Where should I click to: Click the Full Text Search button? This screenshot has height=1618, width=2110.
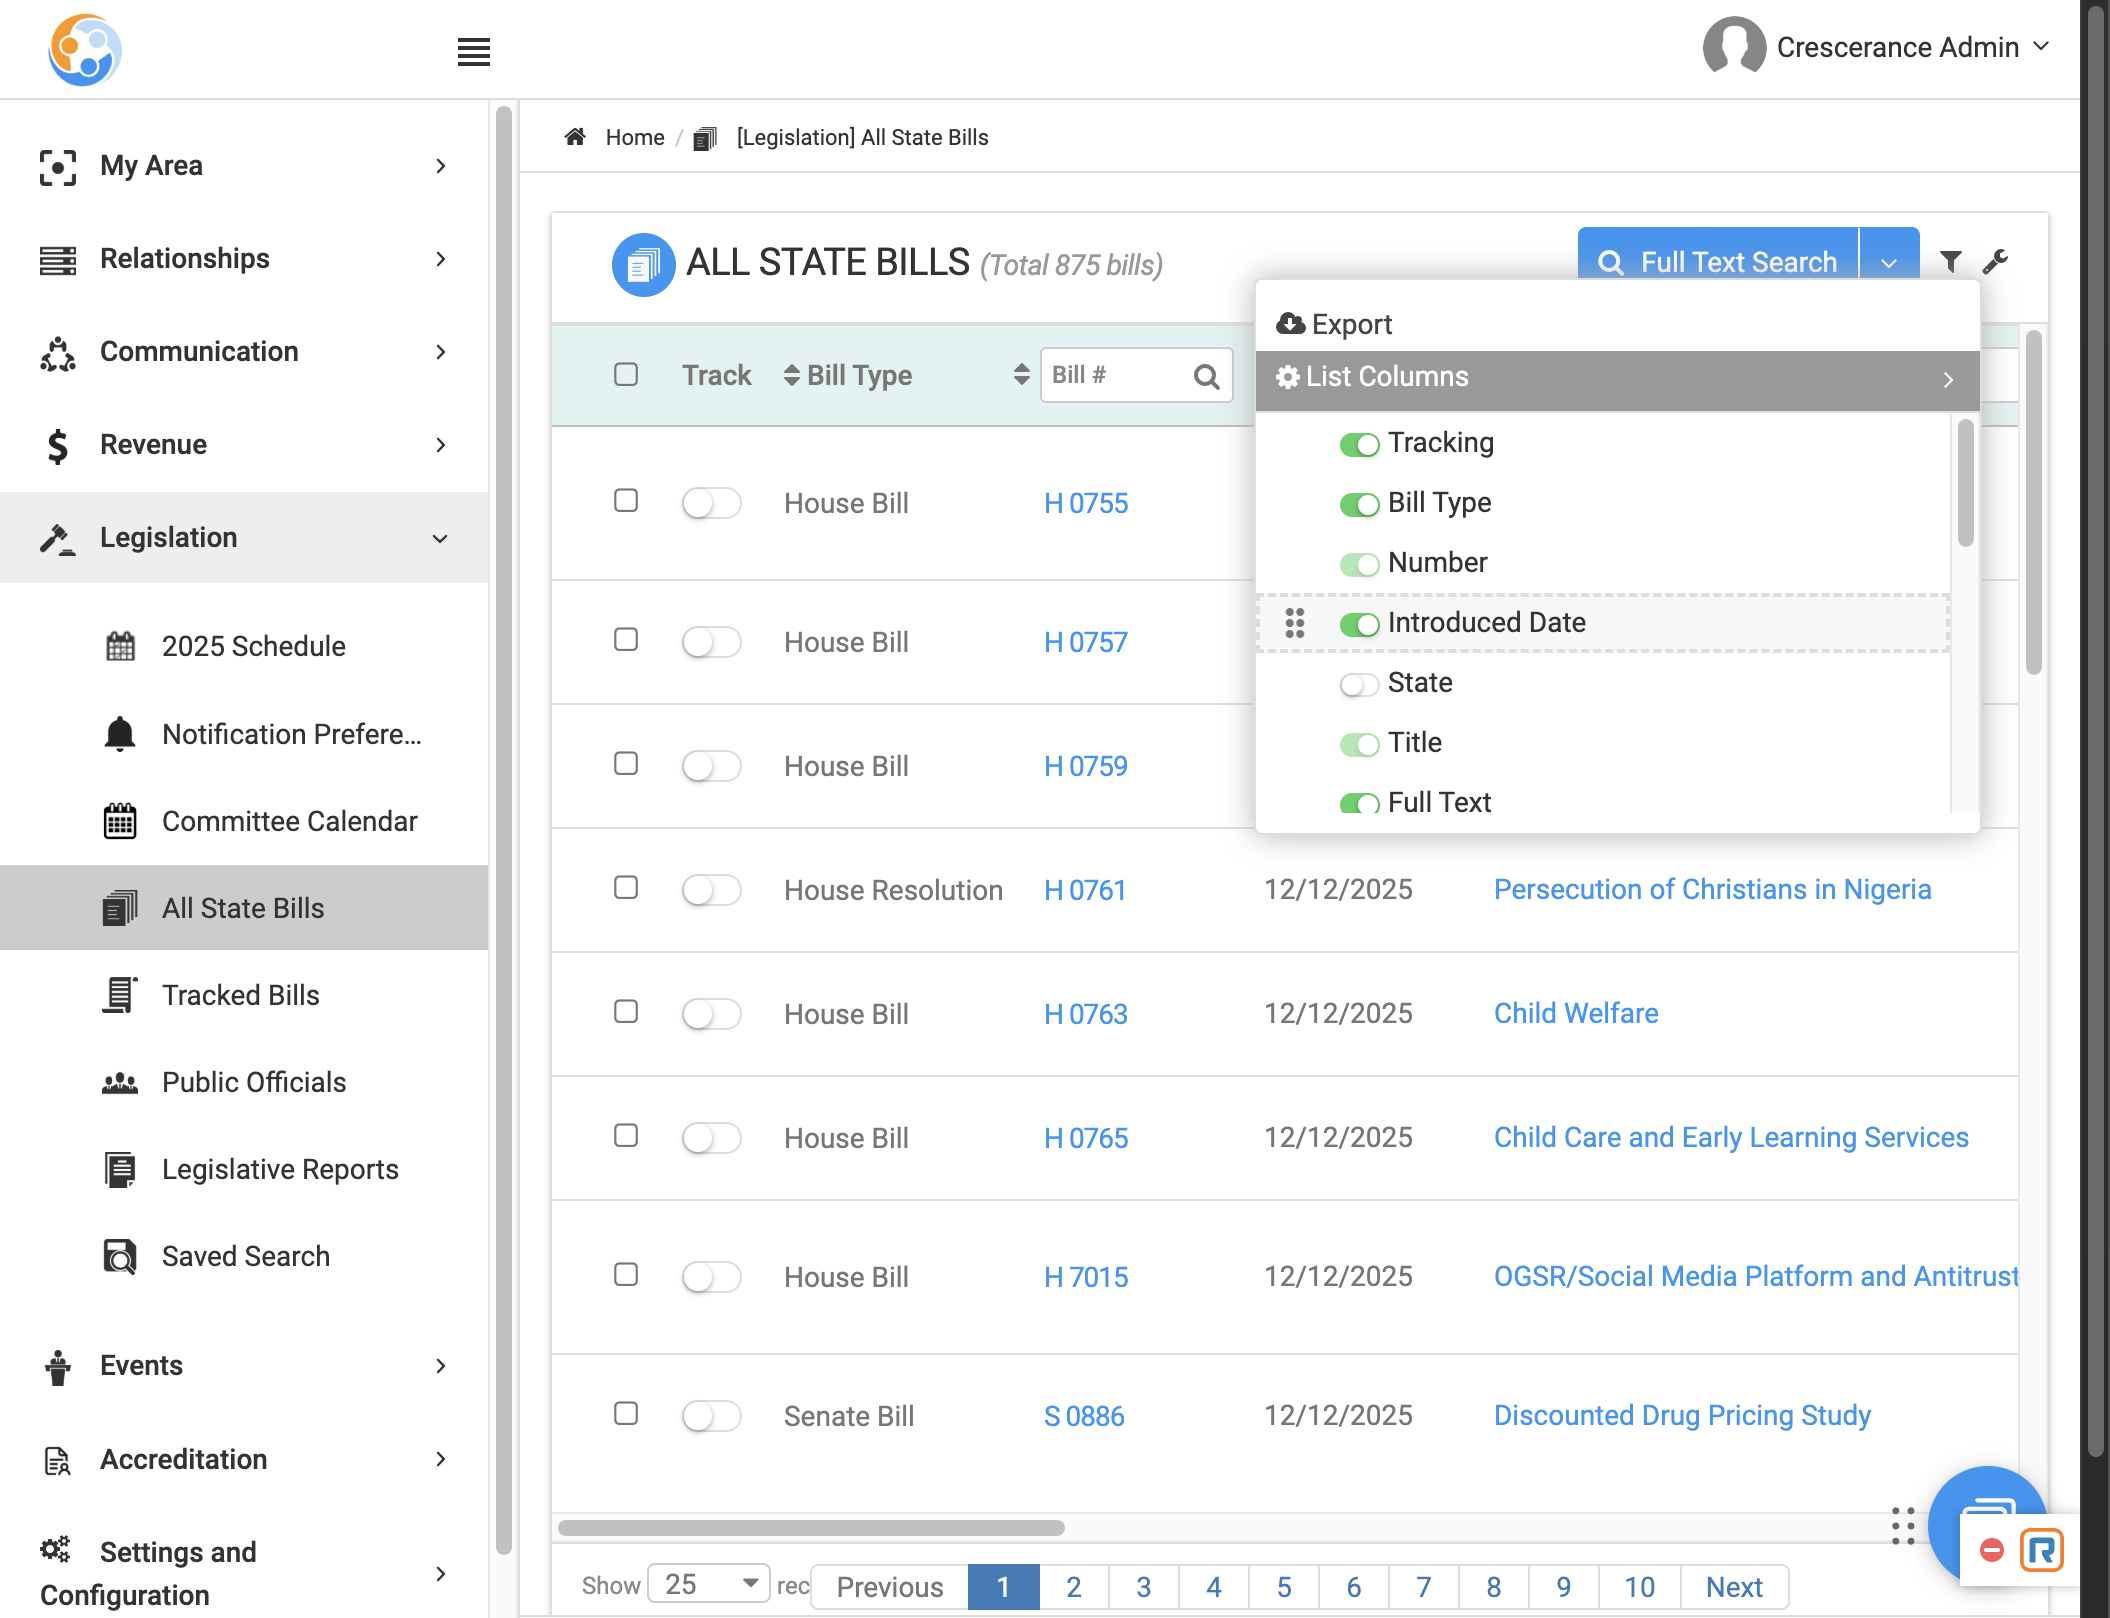(1718, 262)
